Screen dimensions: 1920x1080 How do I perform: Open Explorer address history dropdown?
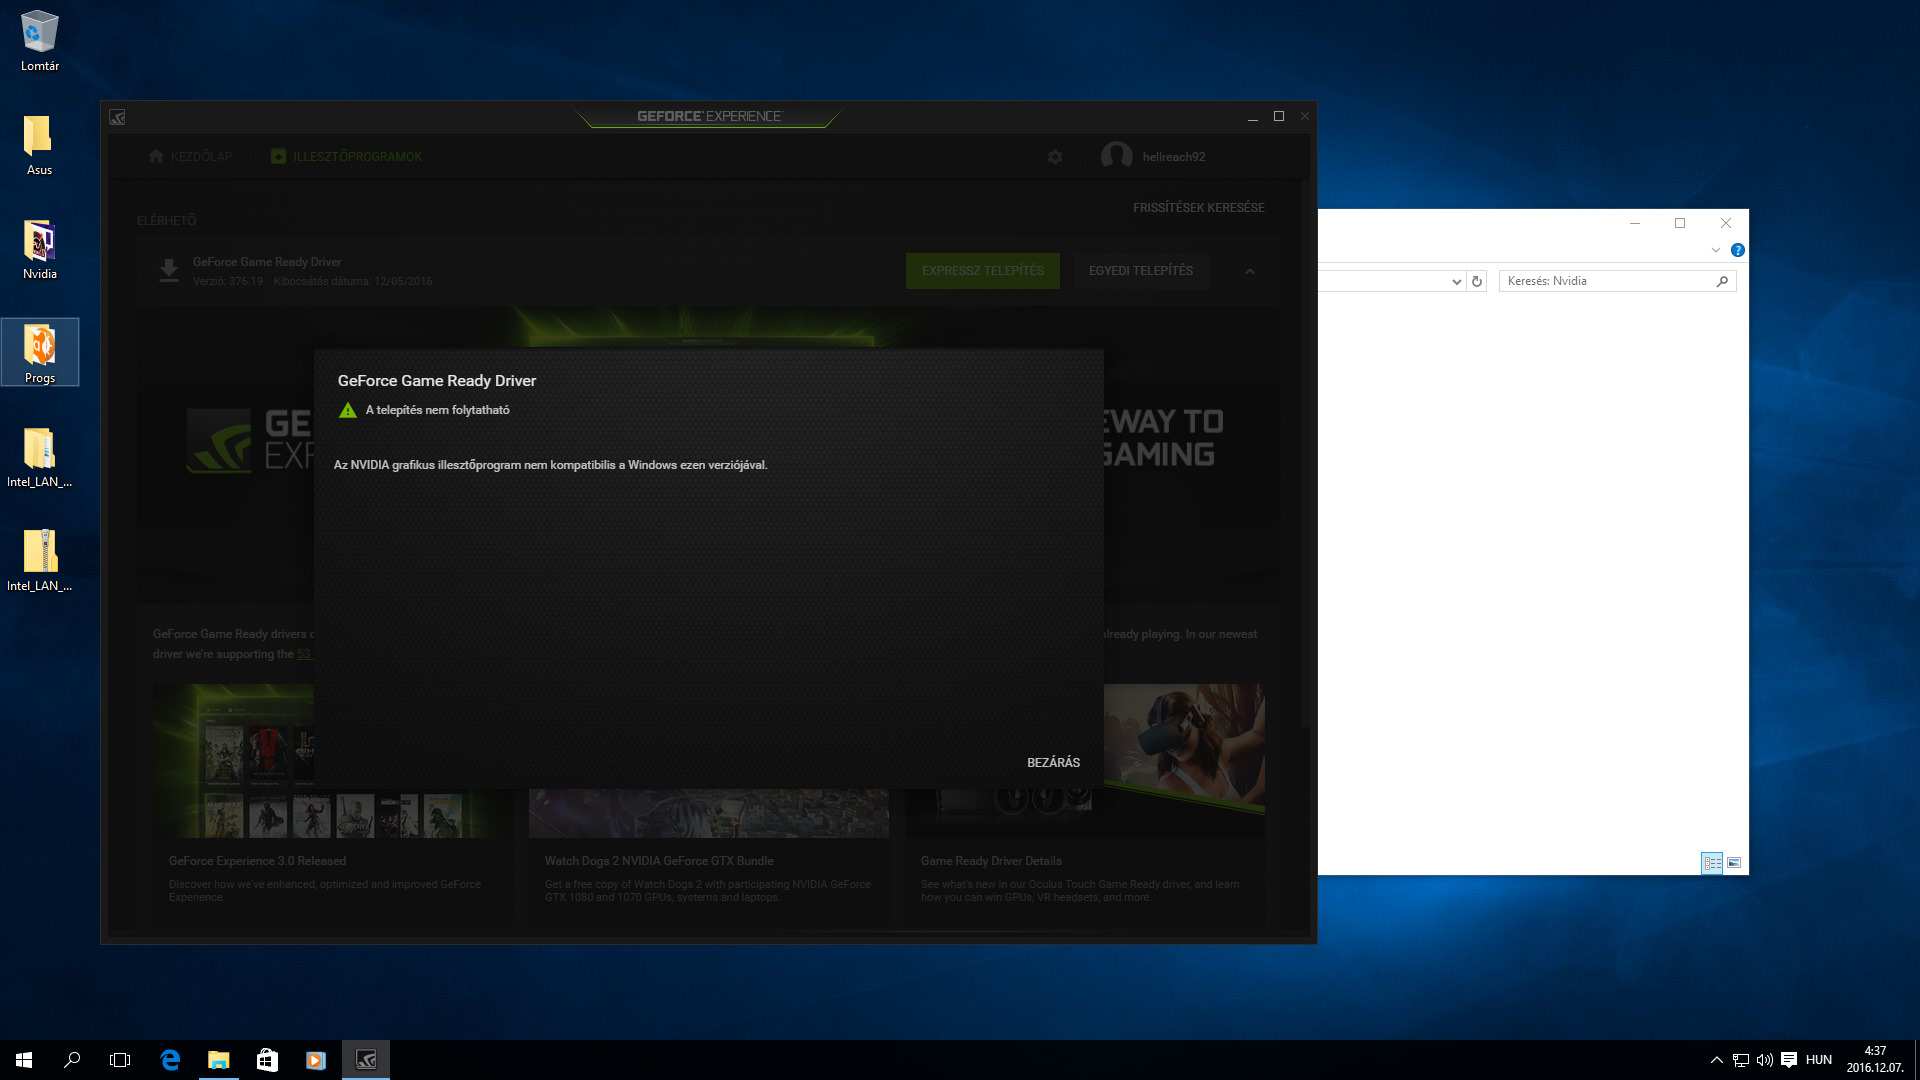pyautogui.click(x=1456, y=281)
